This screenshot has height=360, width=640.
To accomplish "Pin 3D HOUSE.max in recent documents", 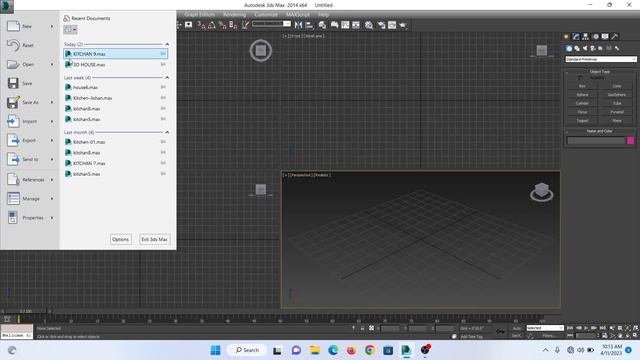I will click(x=163, y=64).
